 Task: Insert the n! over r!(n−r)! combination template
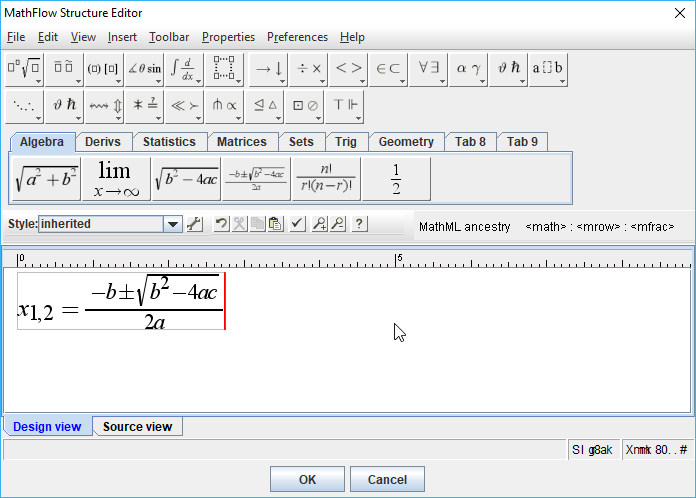(x=326, y=179)
